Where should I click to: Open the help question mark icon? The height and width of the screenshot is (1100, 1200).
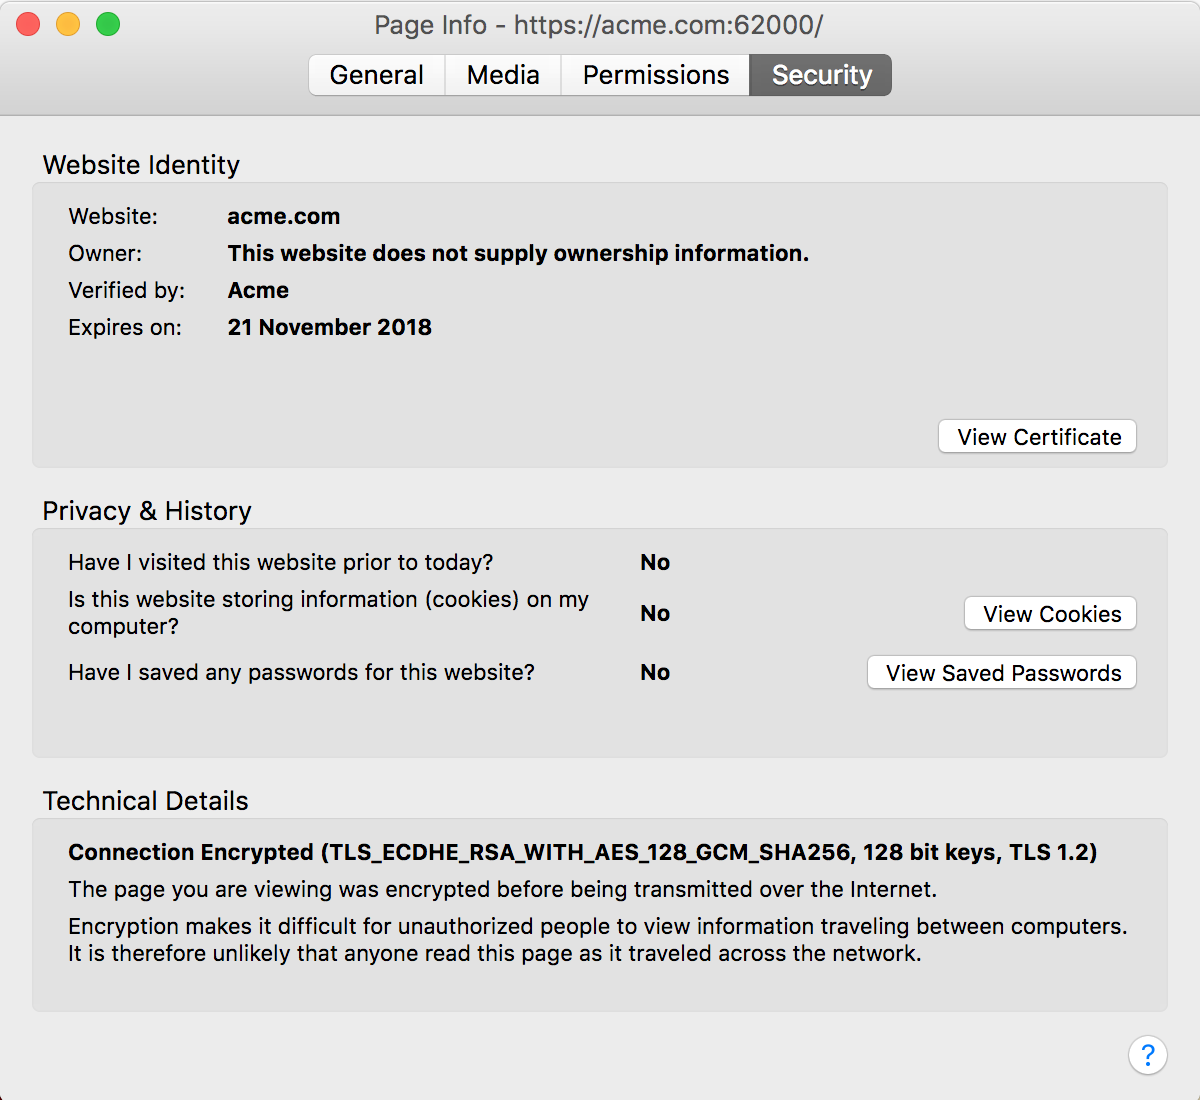pyautogui.click(x=1147, y=1055)
